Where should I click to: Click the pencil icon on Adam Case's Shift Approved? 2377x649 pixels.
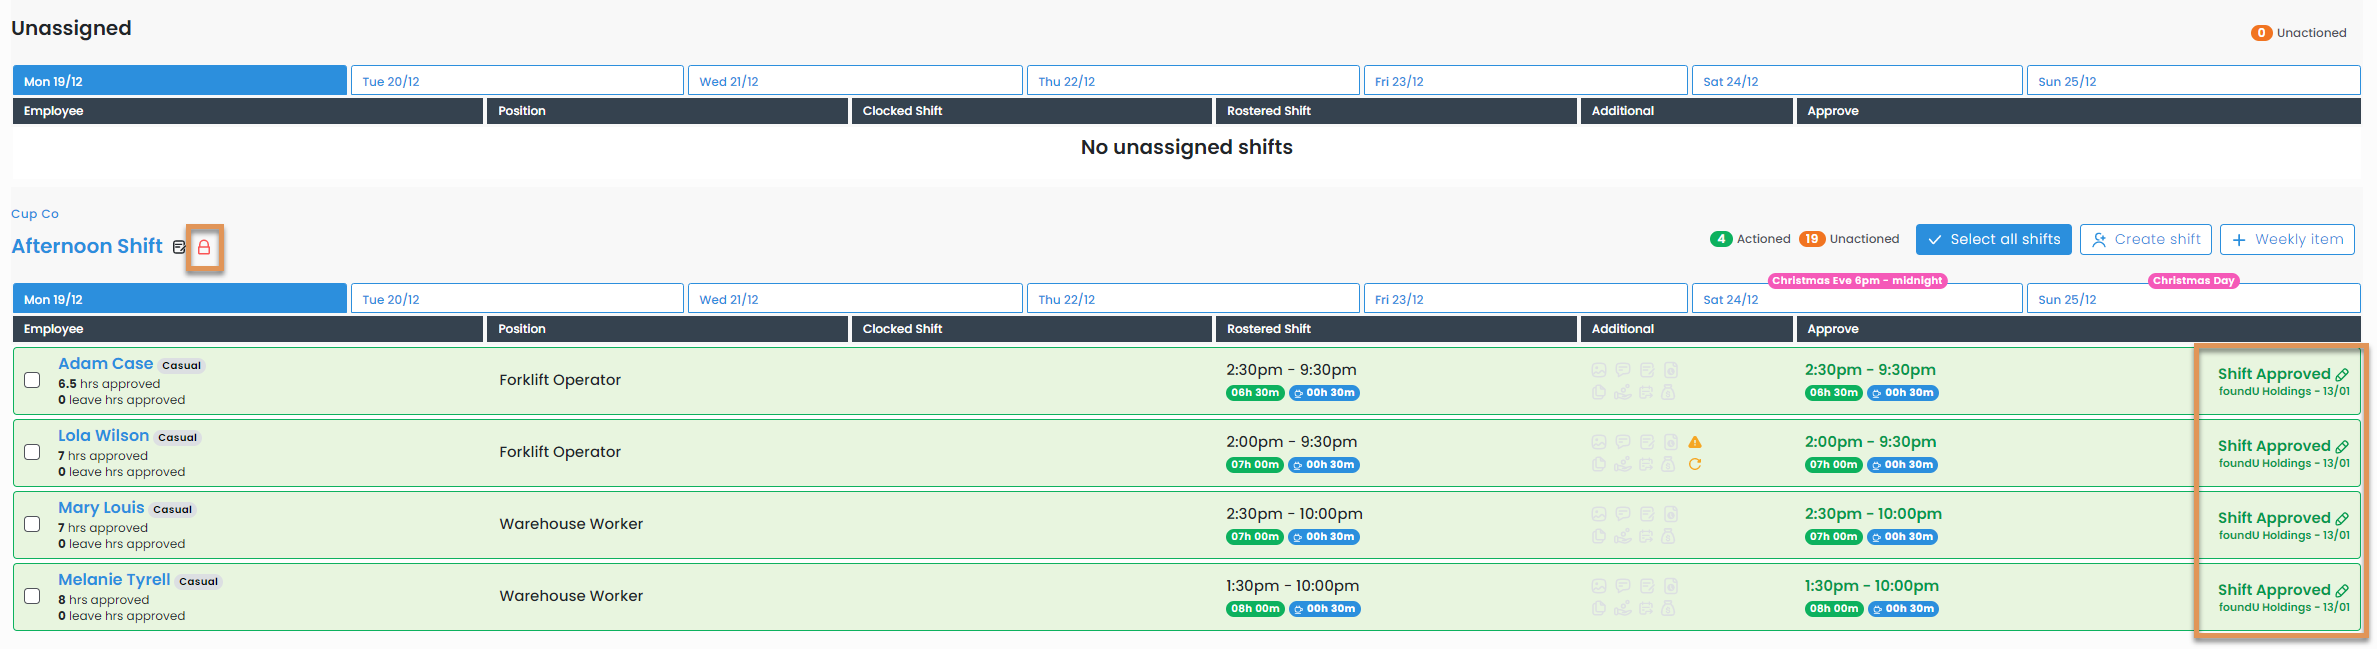[x=2341, y=375]
